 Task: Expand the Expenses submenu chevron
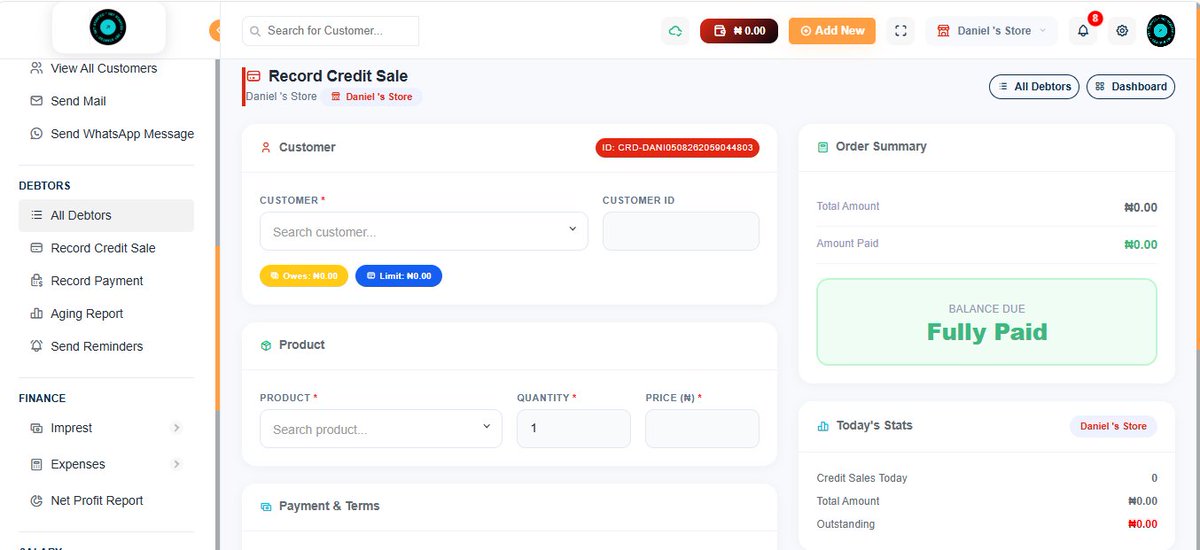(x=176, y=464)
